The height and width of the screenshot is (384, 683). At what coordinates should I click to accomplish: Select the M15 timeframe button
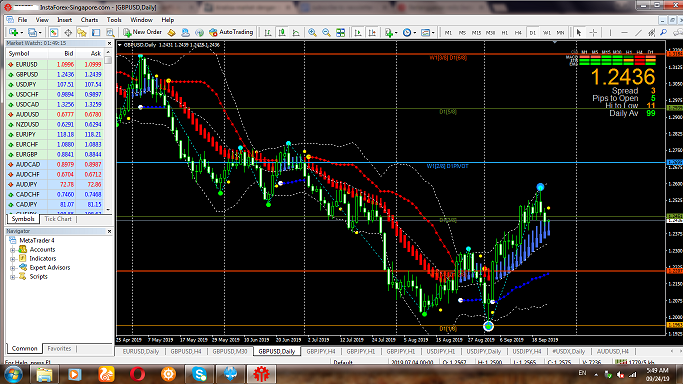click(476, 33)
